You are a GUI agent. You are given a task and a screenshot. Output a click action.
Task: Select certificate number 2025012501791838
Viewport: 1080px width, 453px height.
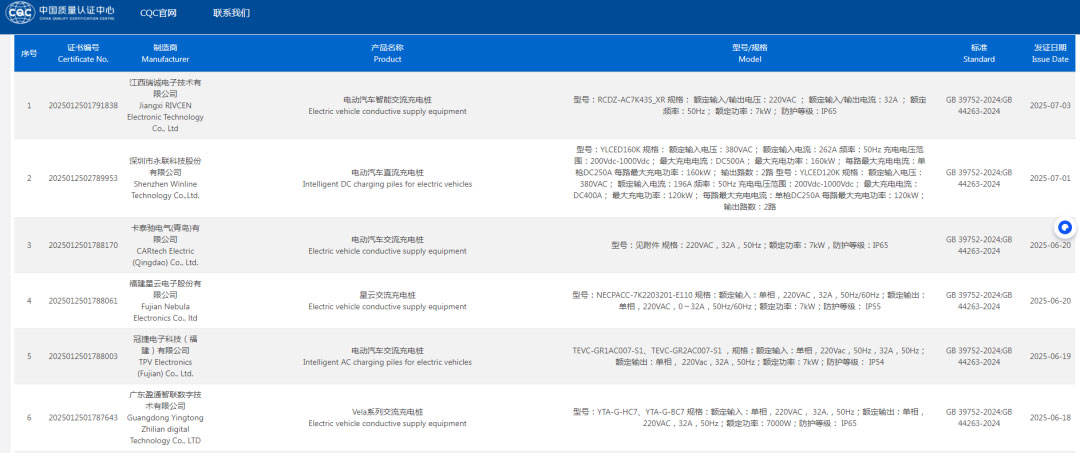83,105
